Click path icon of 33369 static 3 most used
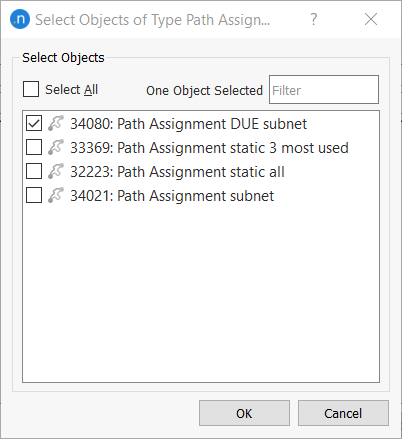The width and height of the screenshot is (402, 439). pos(56,147)
